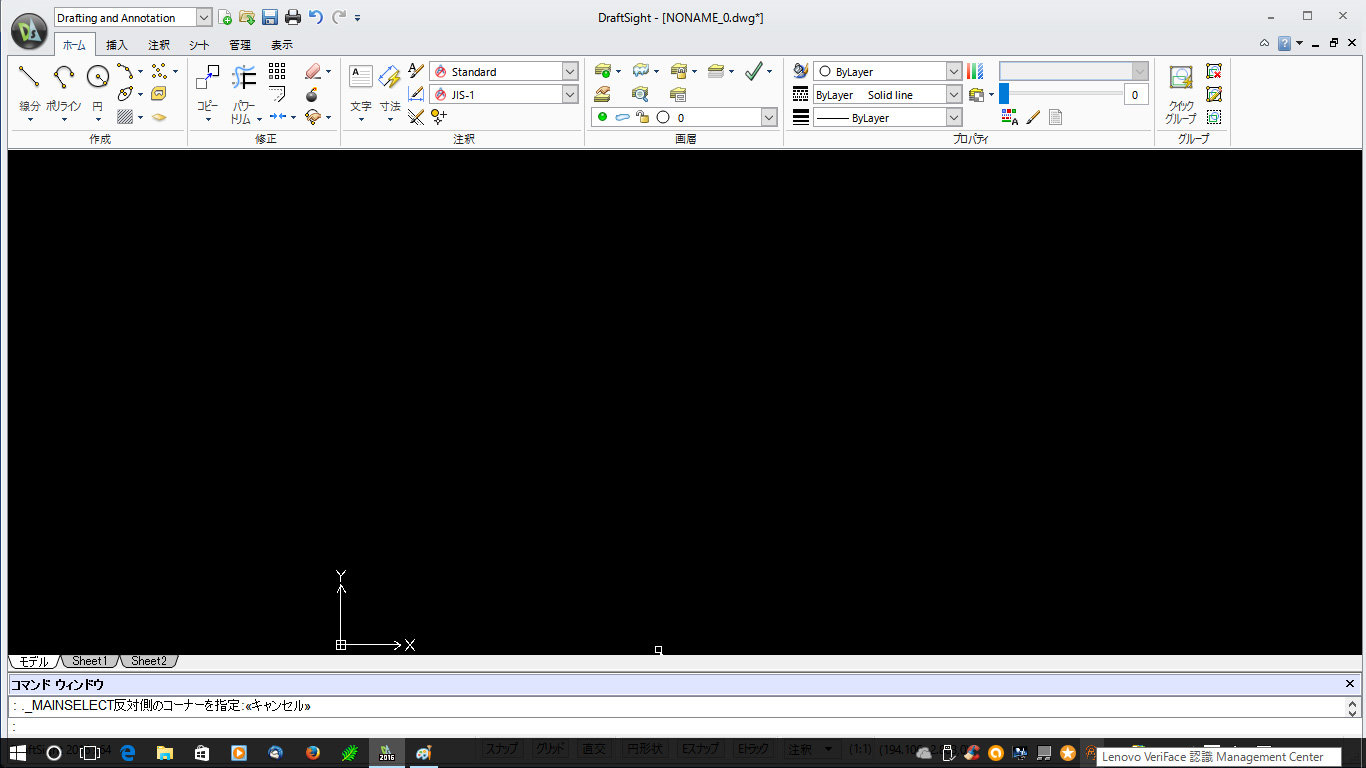Expand the Line (線分) tool dropdown arrow

30,120
